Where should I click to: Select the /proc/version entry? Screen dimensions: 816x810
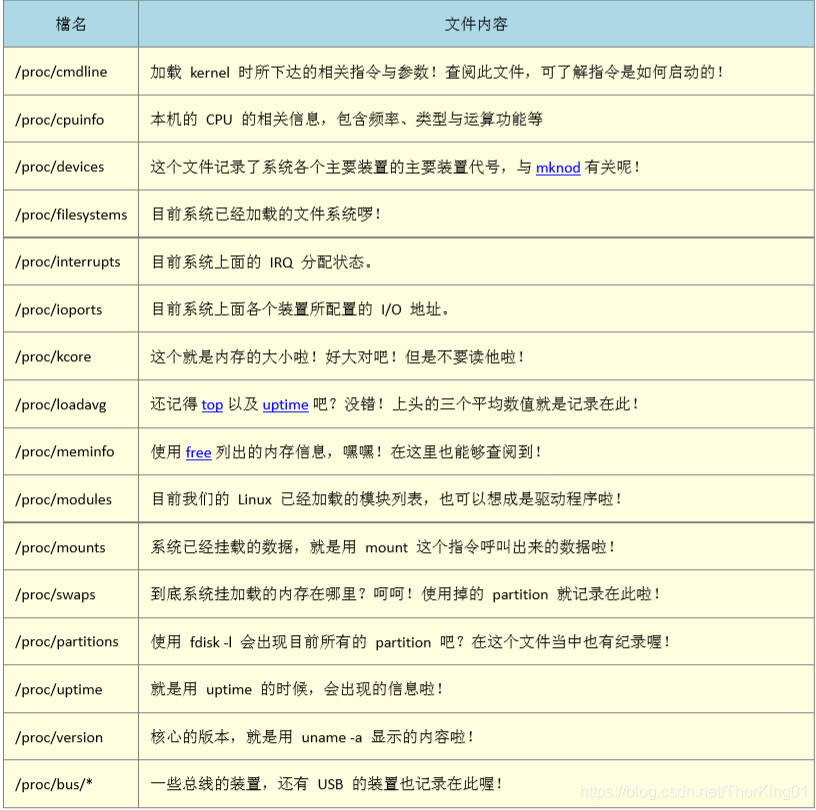click(x=59, y=737)
